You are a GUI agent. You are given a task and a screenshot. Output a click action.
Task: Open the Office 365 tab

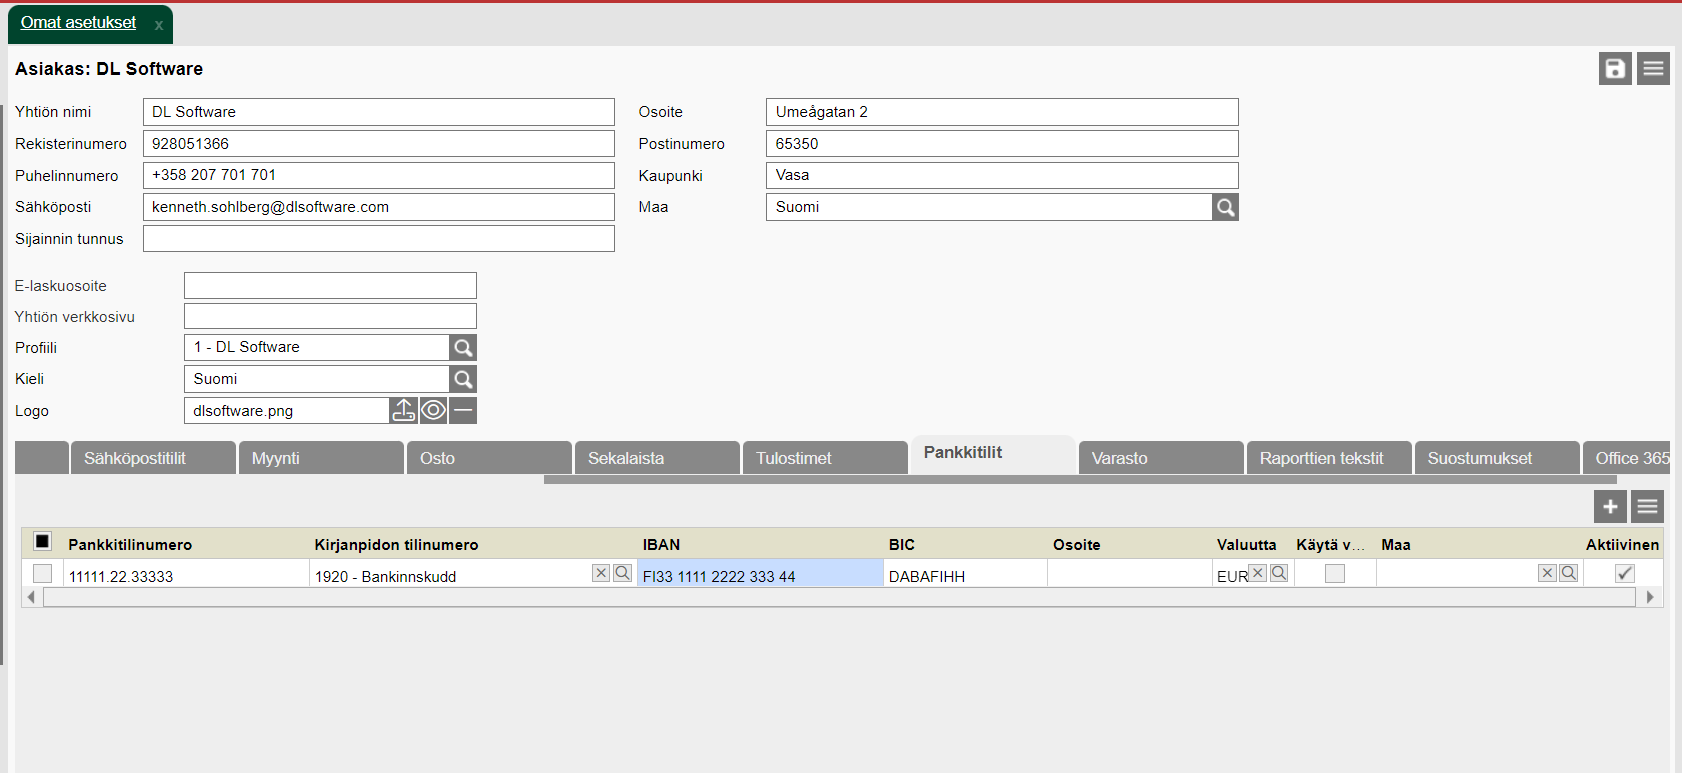click(1627, 458)
